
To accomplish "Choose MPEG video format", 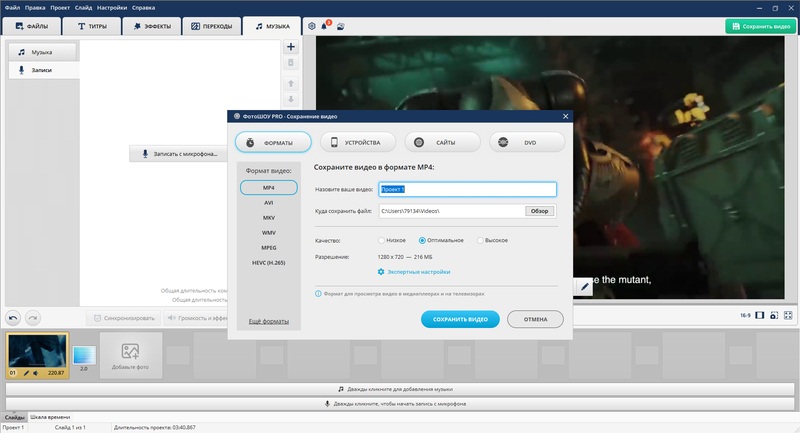I will 269,248.
